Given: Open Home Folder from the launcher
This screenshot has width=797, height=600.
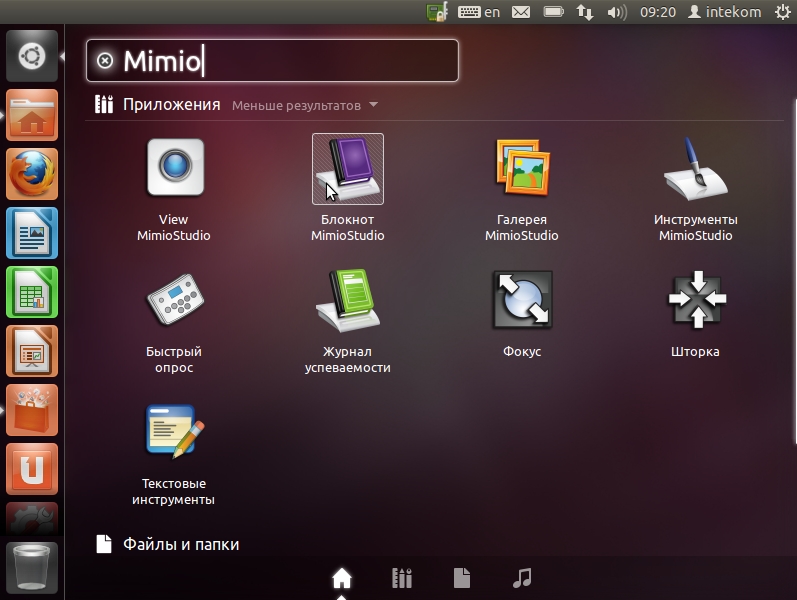Looking at the screenshot, I should [x=32, y=115].
